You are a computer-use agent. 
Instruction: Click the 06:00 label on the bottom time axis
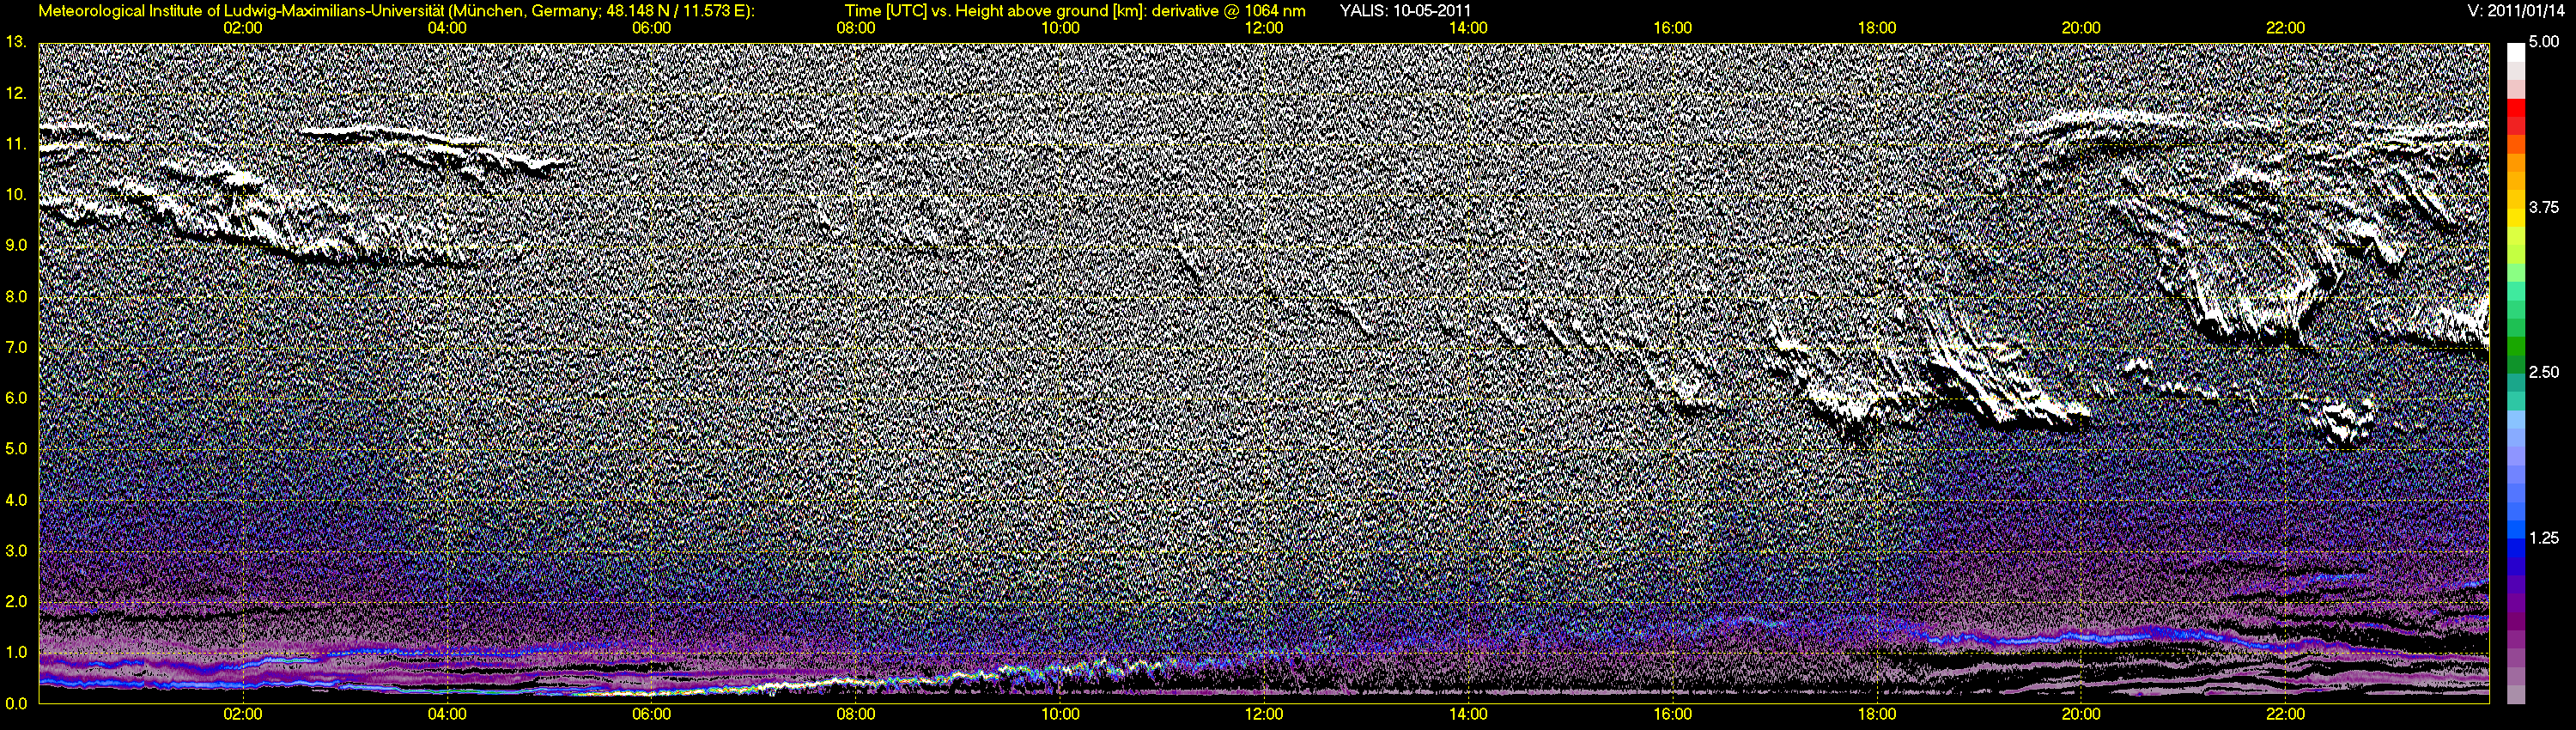pyautogui.click(x=651, y=715)
